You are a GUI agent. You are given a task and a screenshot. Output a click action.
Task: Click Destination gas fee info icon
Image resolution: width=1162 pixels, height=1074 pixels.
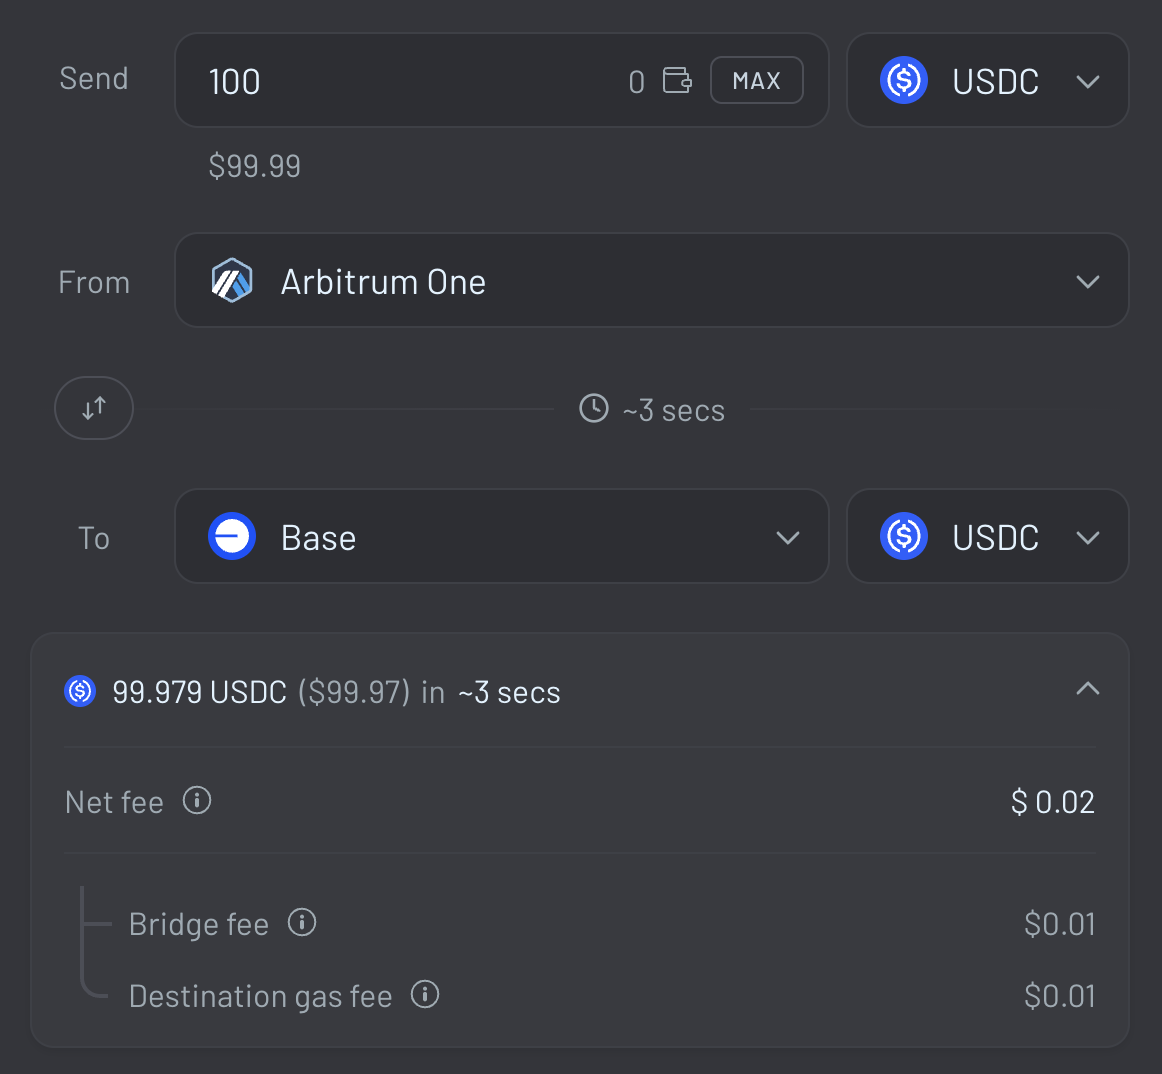425,994
